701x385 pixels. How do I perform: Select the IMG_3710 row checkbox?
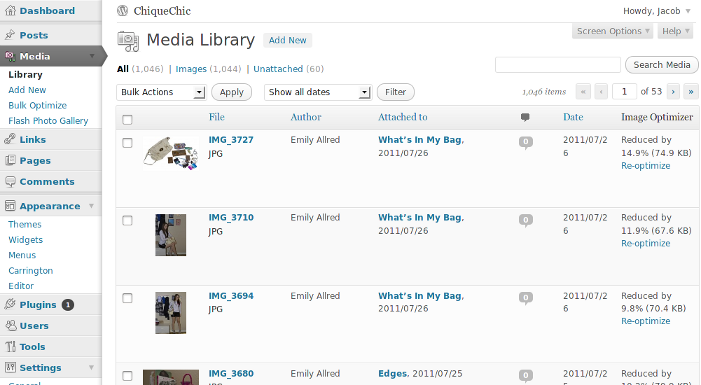coord(127,221)
